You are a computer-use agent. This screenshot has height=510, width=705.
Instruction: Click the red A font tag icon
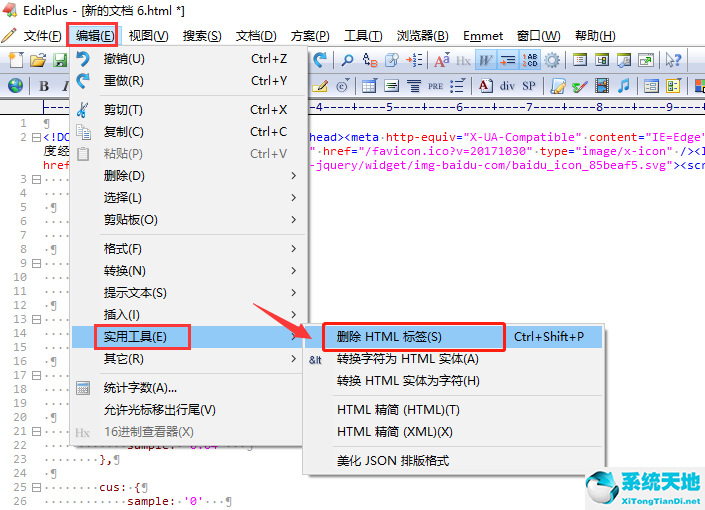(485, 85)
